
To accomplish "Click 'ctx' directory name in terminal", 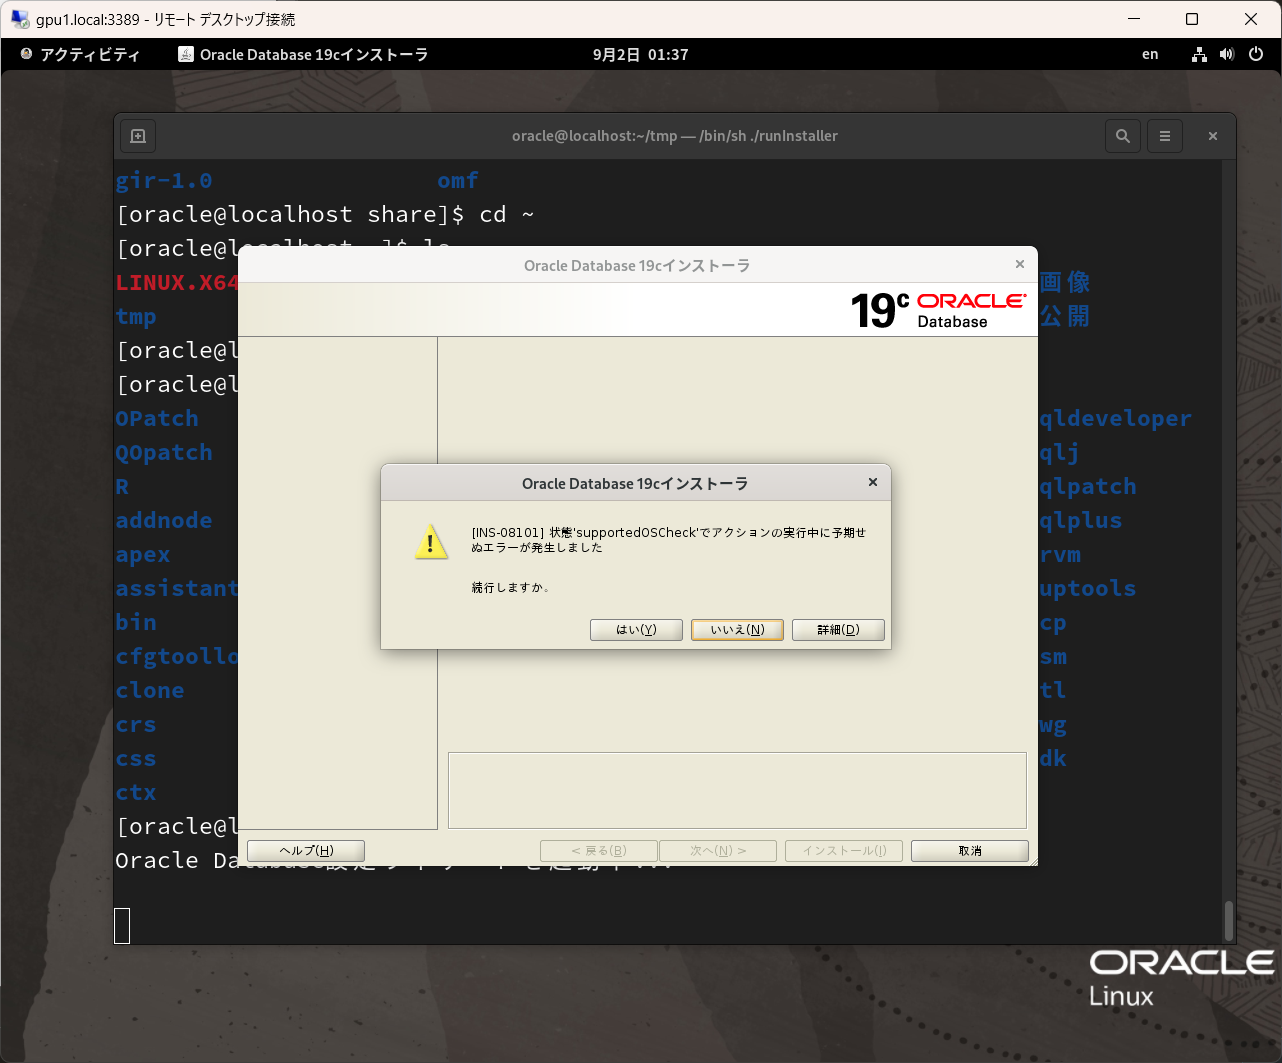I will click(x=136, y=793).
